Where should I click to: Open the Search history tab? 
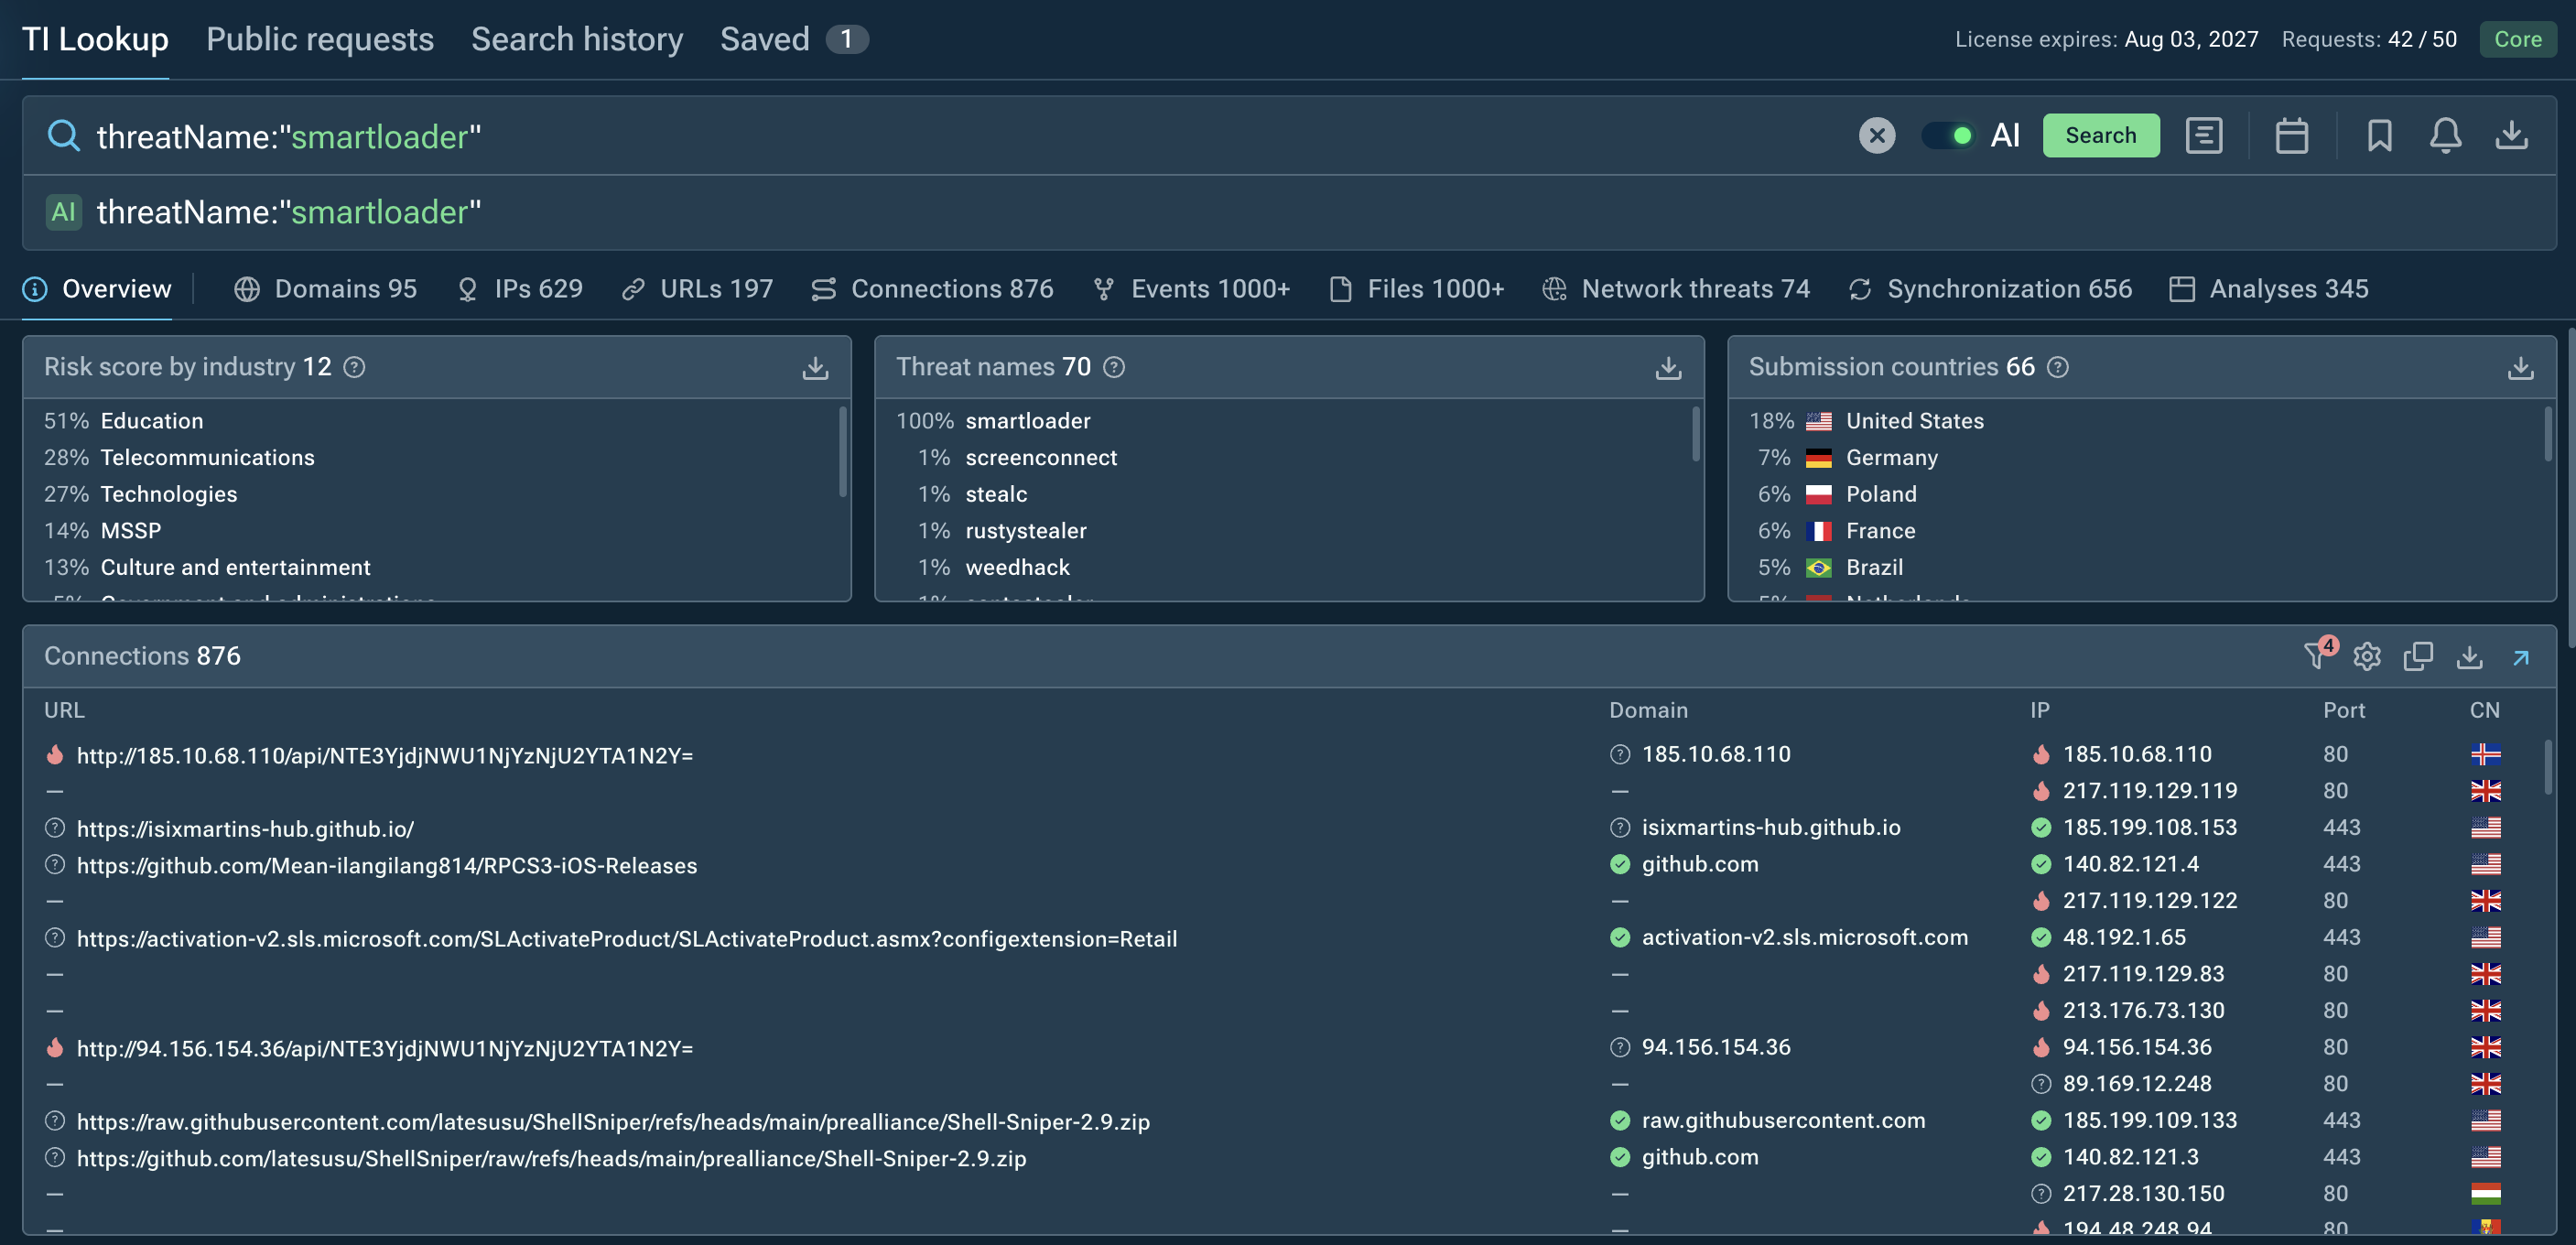[577, 39]
